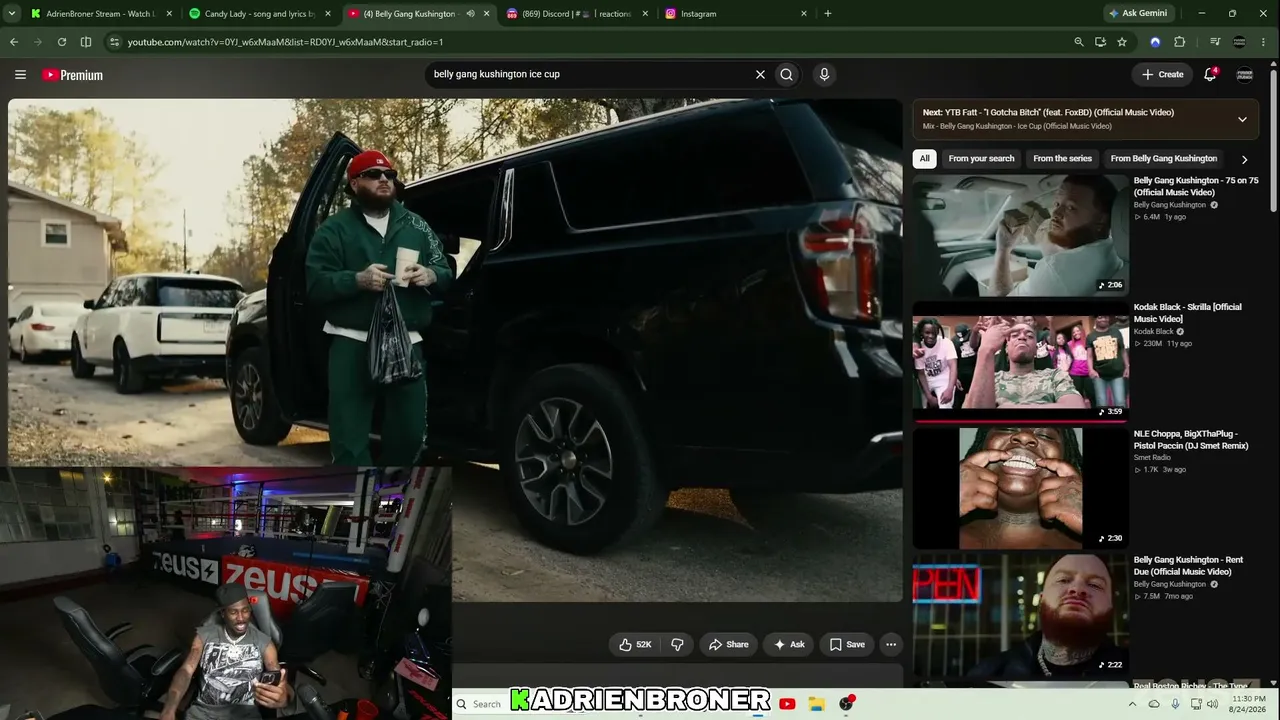Open Chrome extensions puzzle icon
The image size is (1280, 720).
(1180, 42)
